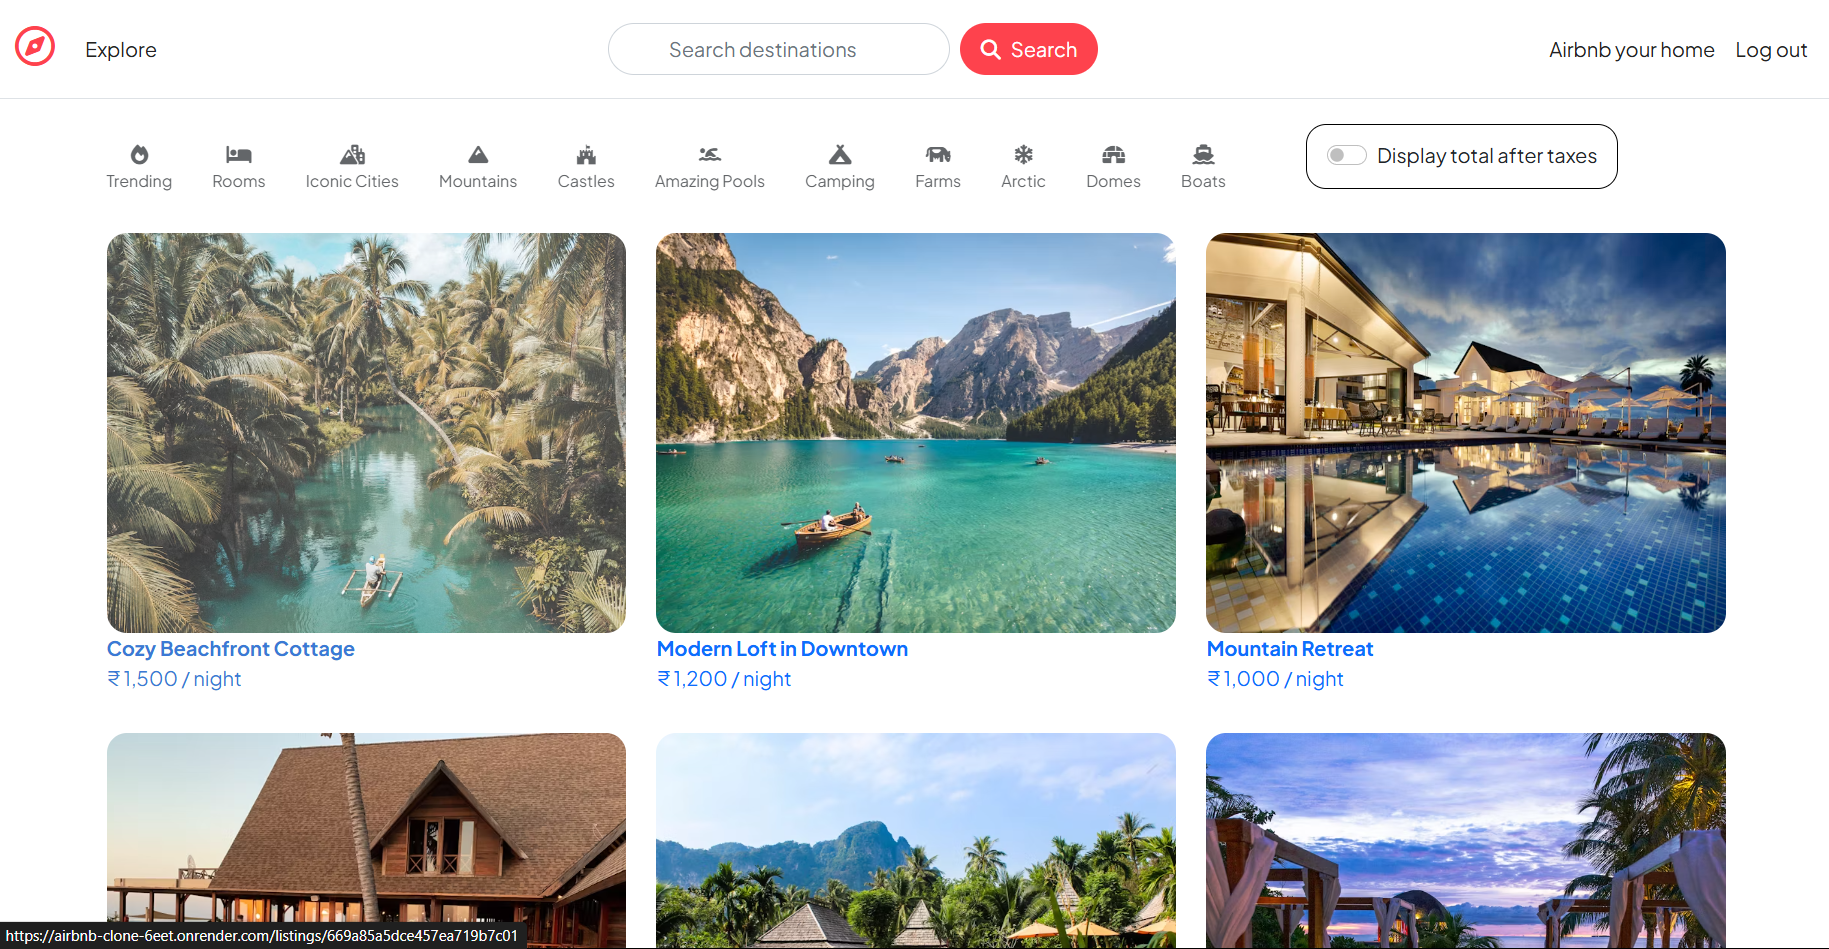Click the compass logo icon

[x=35, y=46]
